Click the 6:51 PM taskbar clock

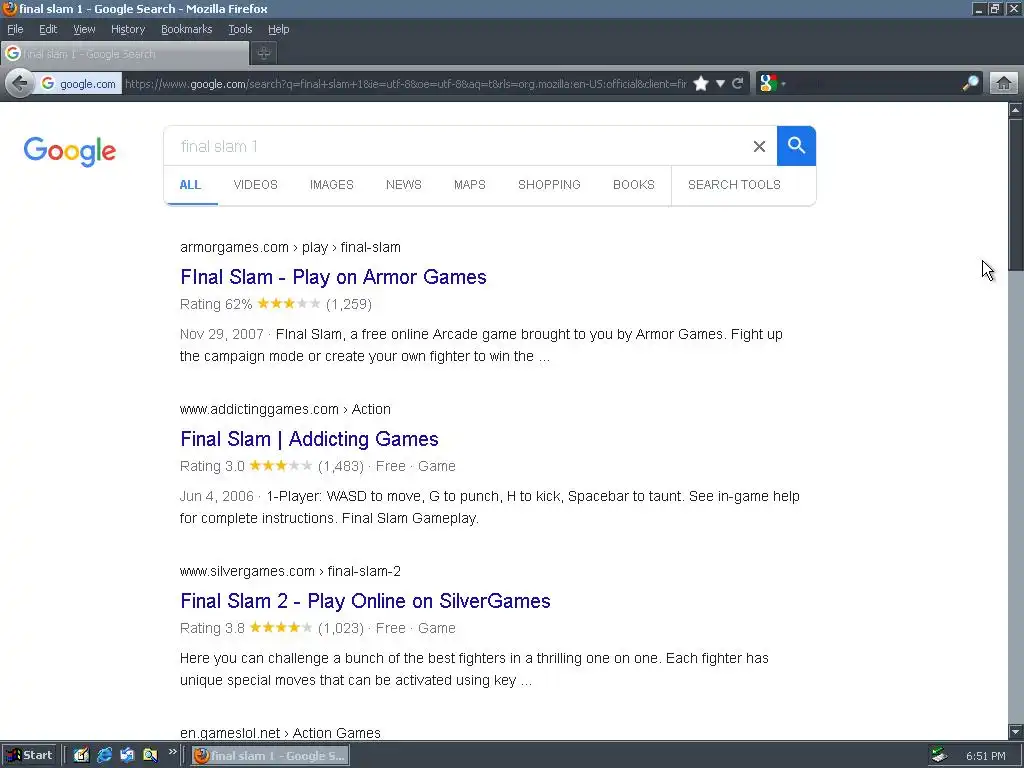tap(985, 756)
